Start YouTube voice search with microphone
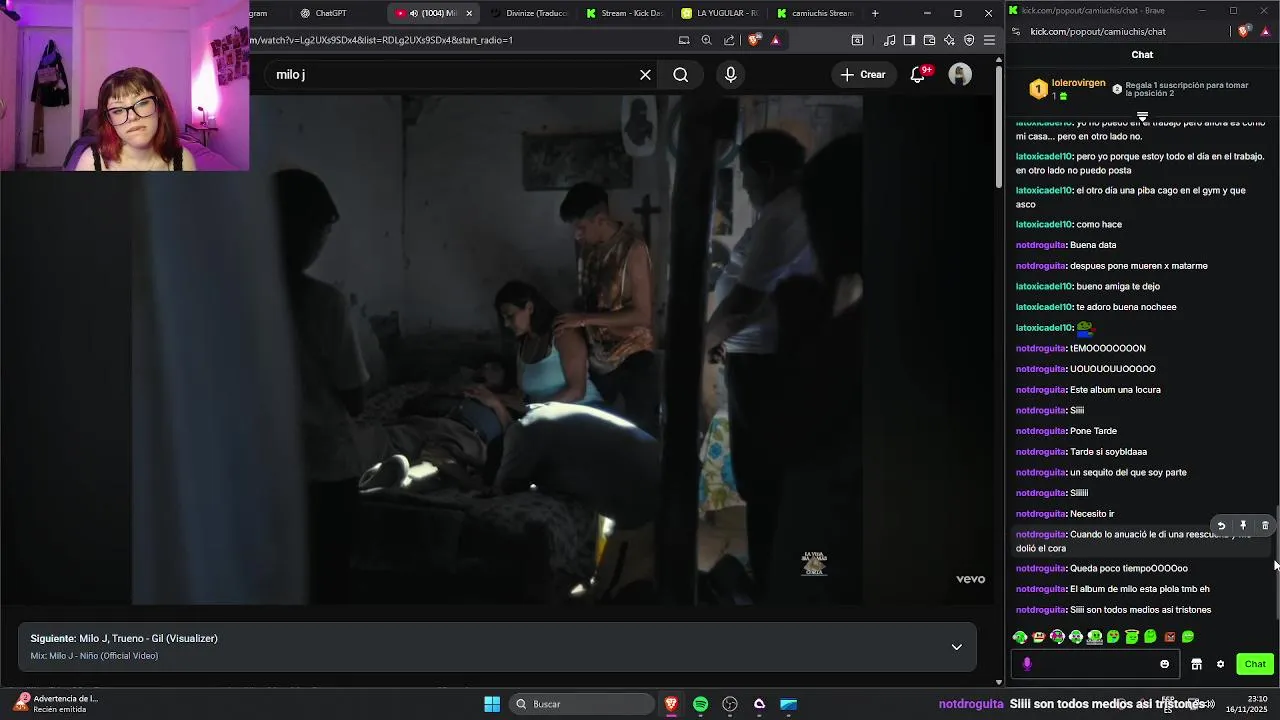This screenshot has height=720, width=1280. tap(731, 75)
